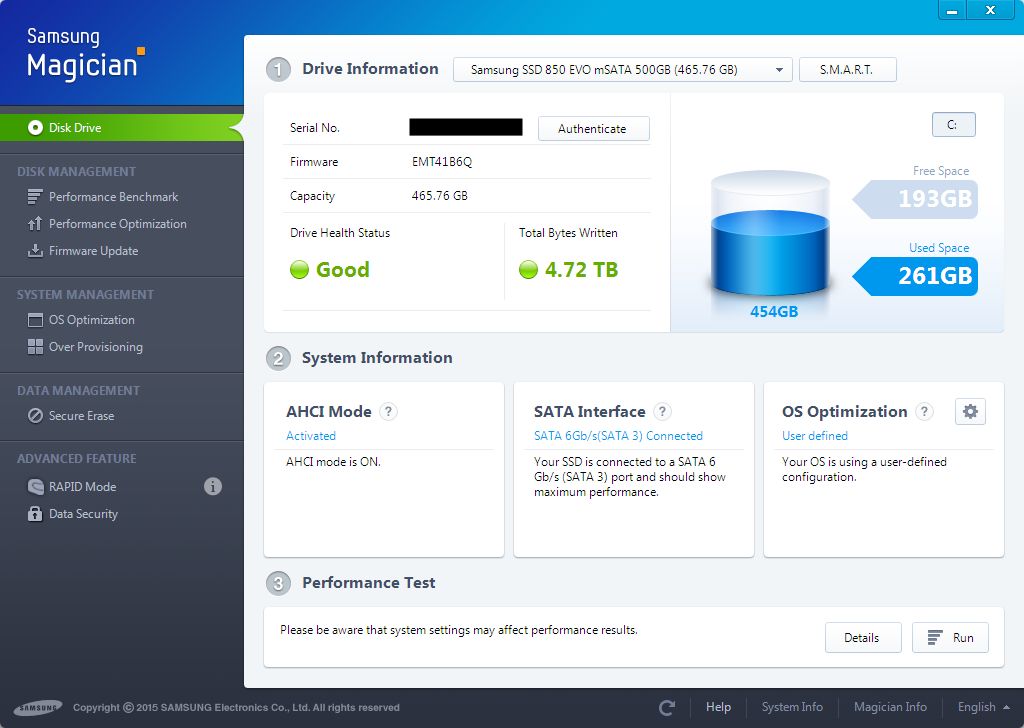The width and height of the screenshot is (1024, 728).
Task: Open RAPID Mode in sidebar
Action: (82, 486)
